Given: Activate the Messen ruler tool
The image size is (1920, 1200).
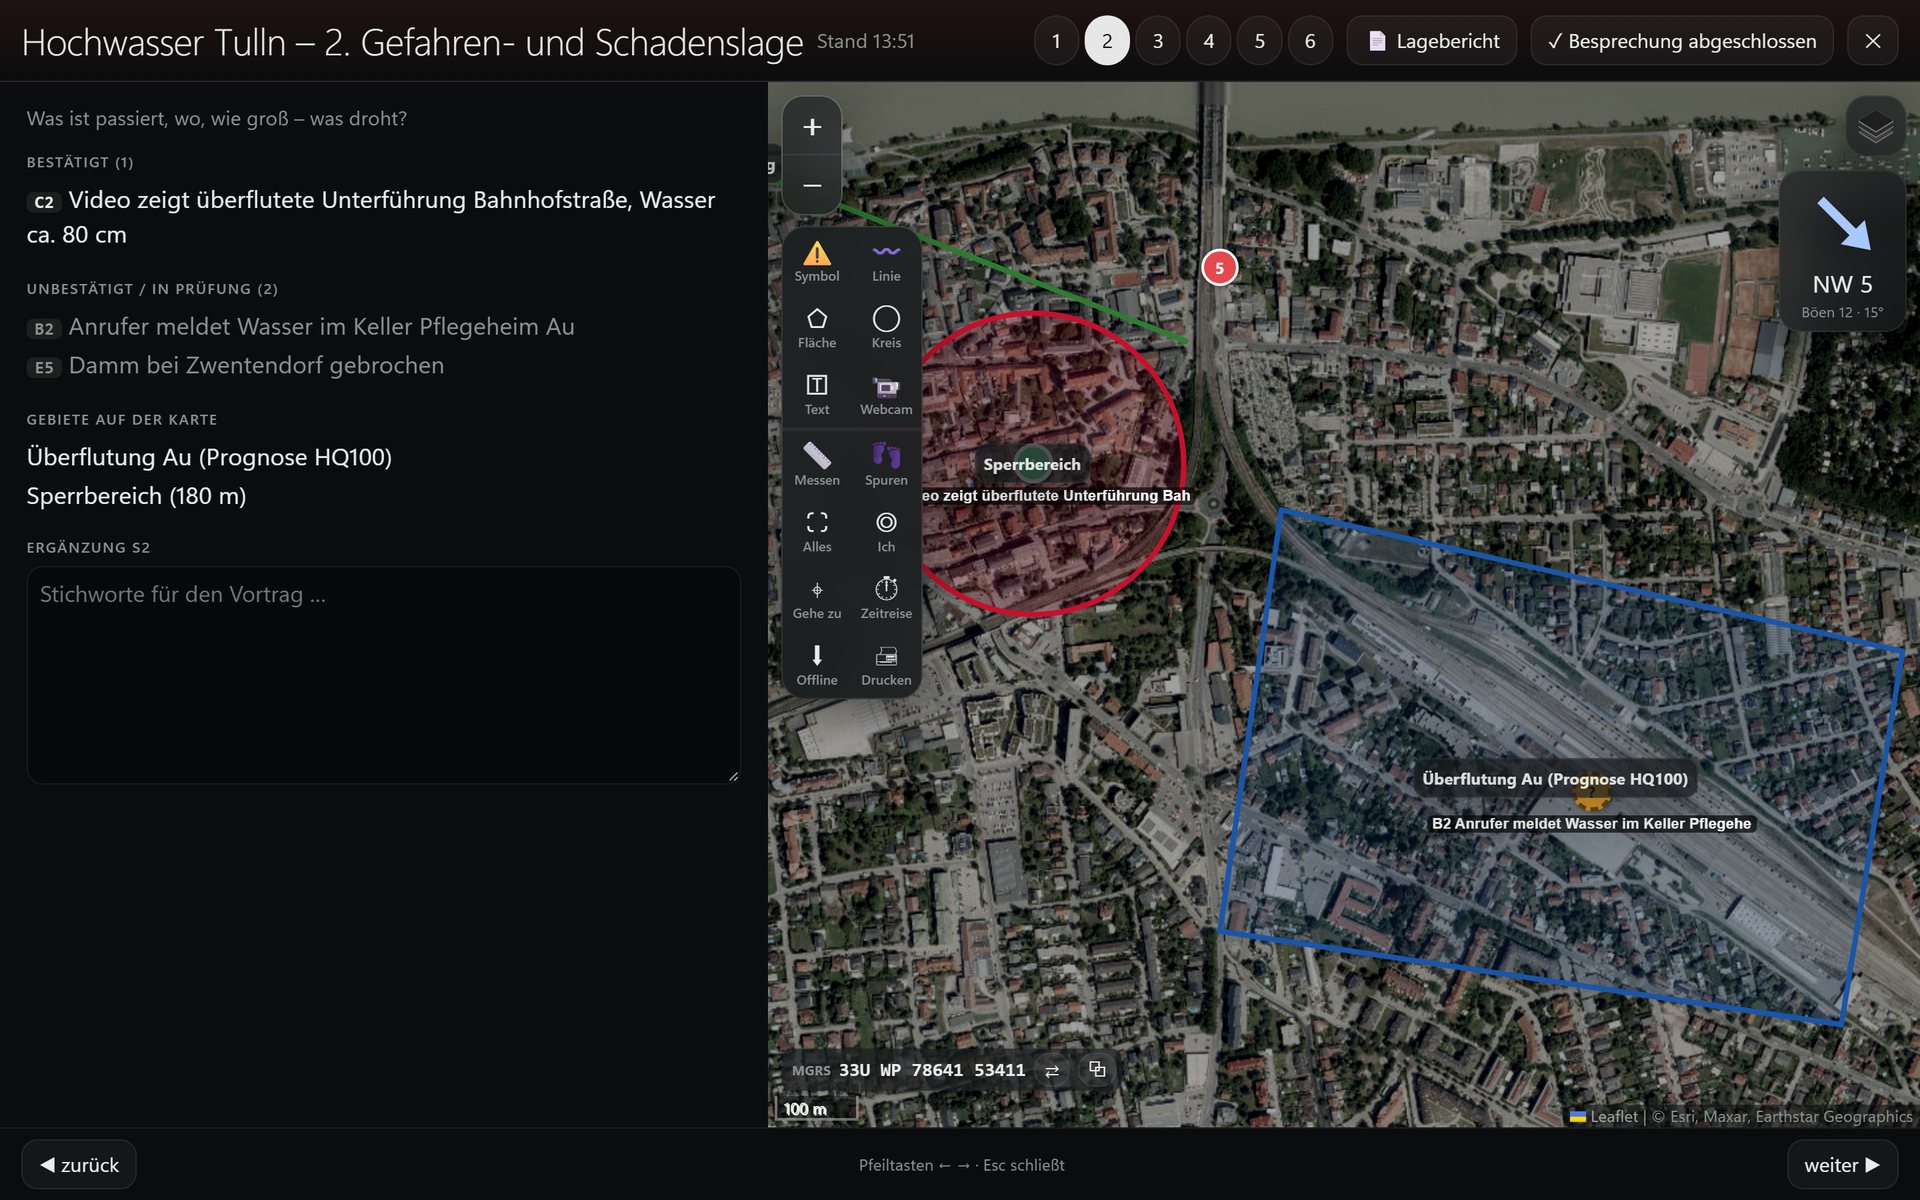Looking at the screenshot, I should point(817,466).
